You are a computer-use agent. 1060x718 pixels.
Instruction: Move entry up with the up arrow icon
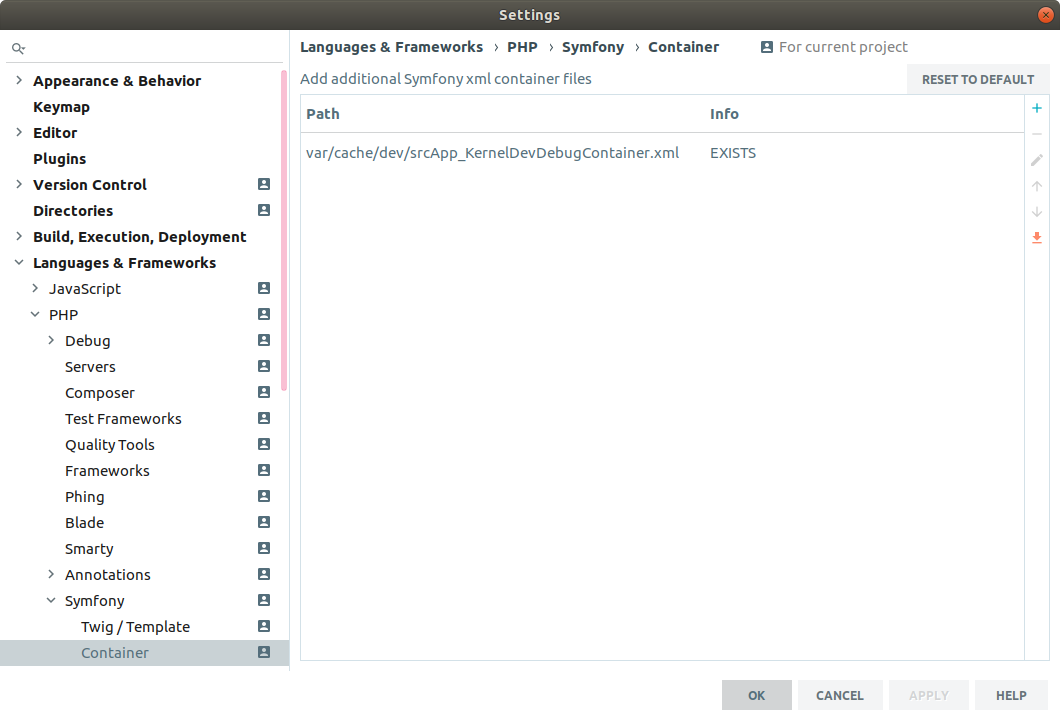[x=1036, y=186]
